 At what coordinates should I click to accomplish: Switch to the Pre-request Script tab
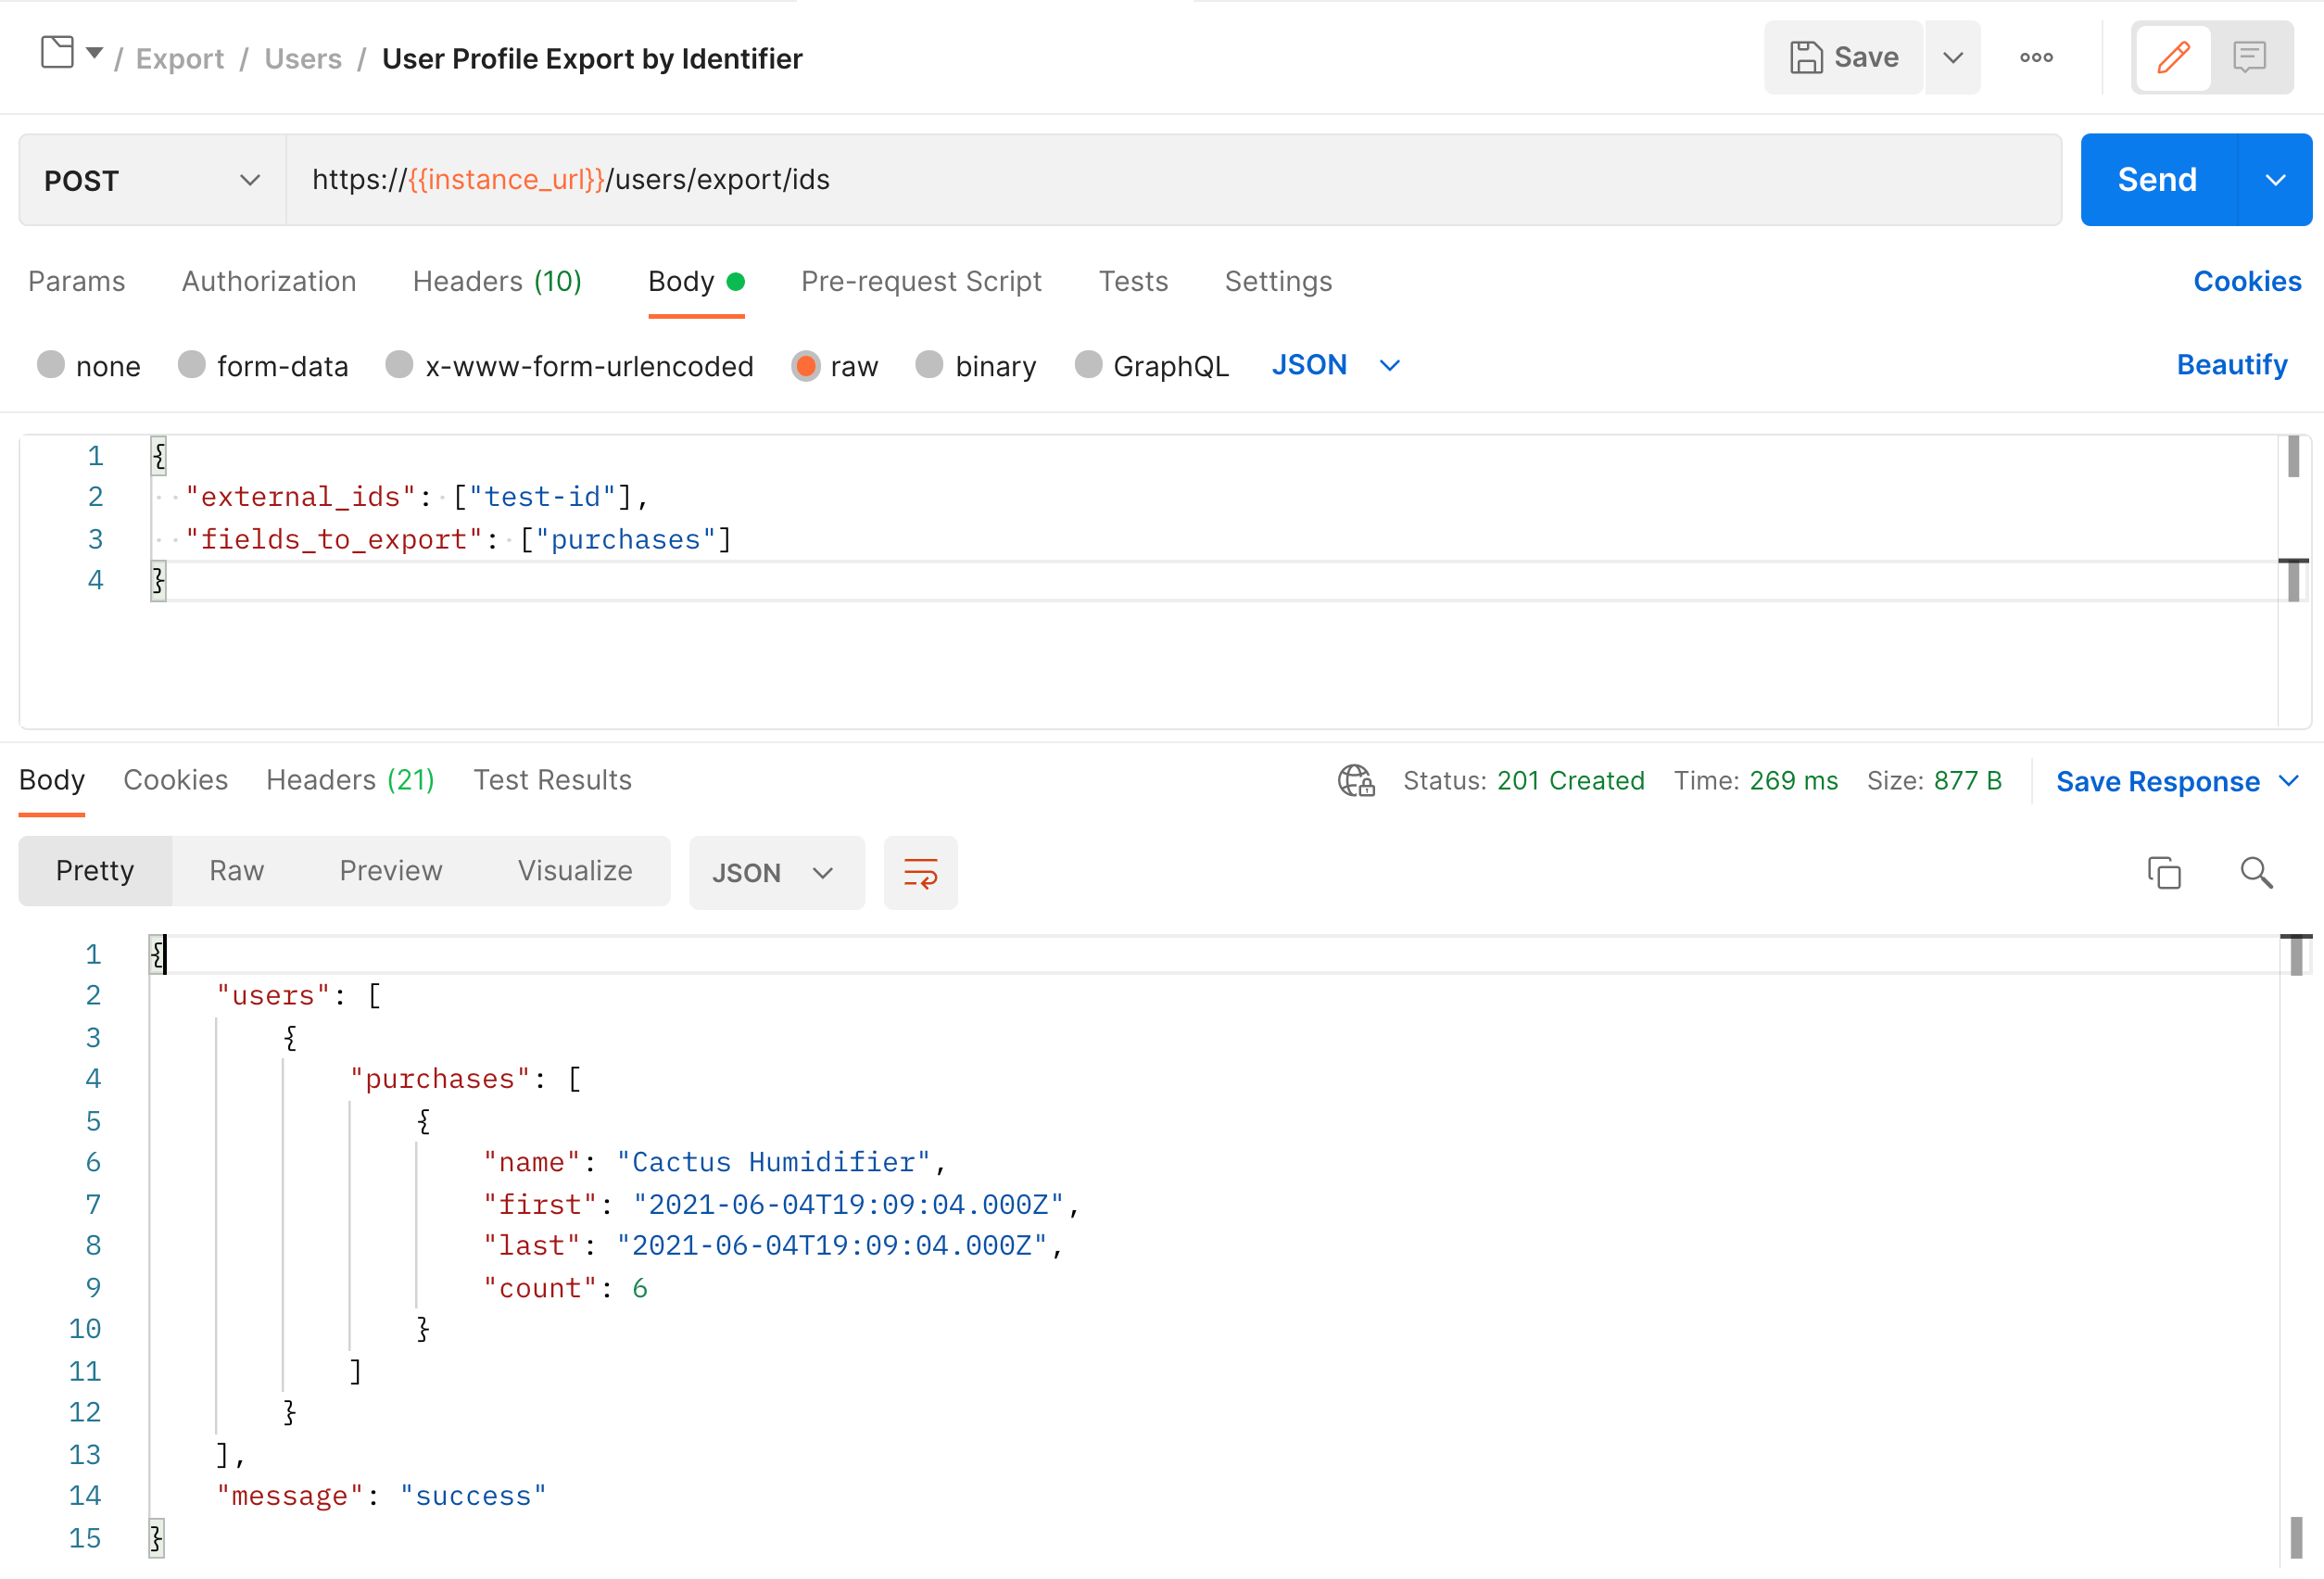click(920, 282)
